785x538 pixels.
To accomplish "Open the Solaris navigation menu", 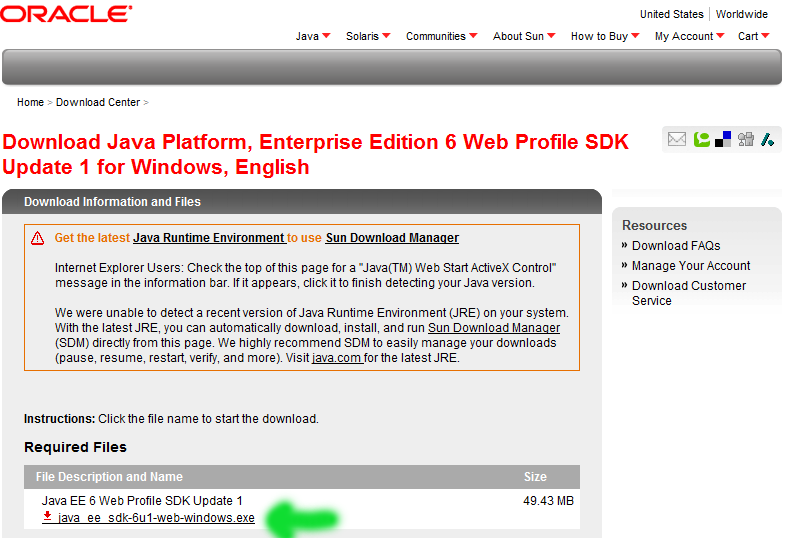I will (362, 36).
